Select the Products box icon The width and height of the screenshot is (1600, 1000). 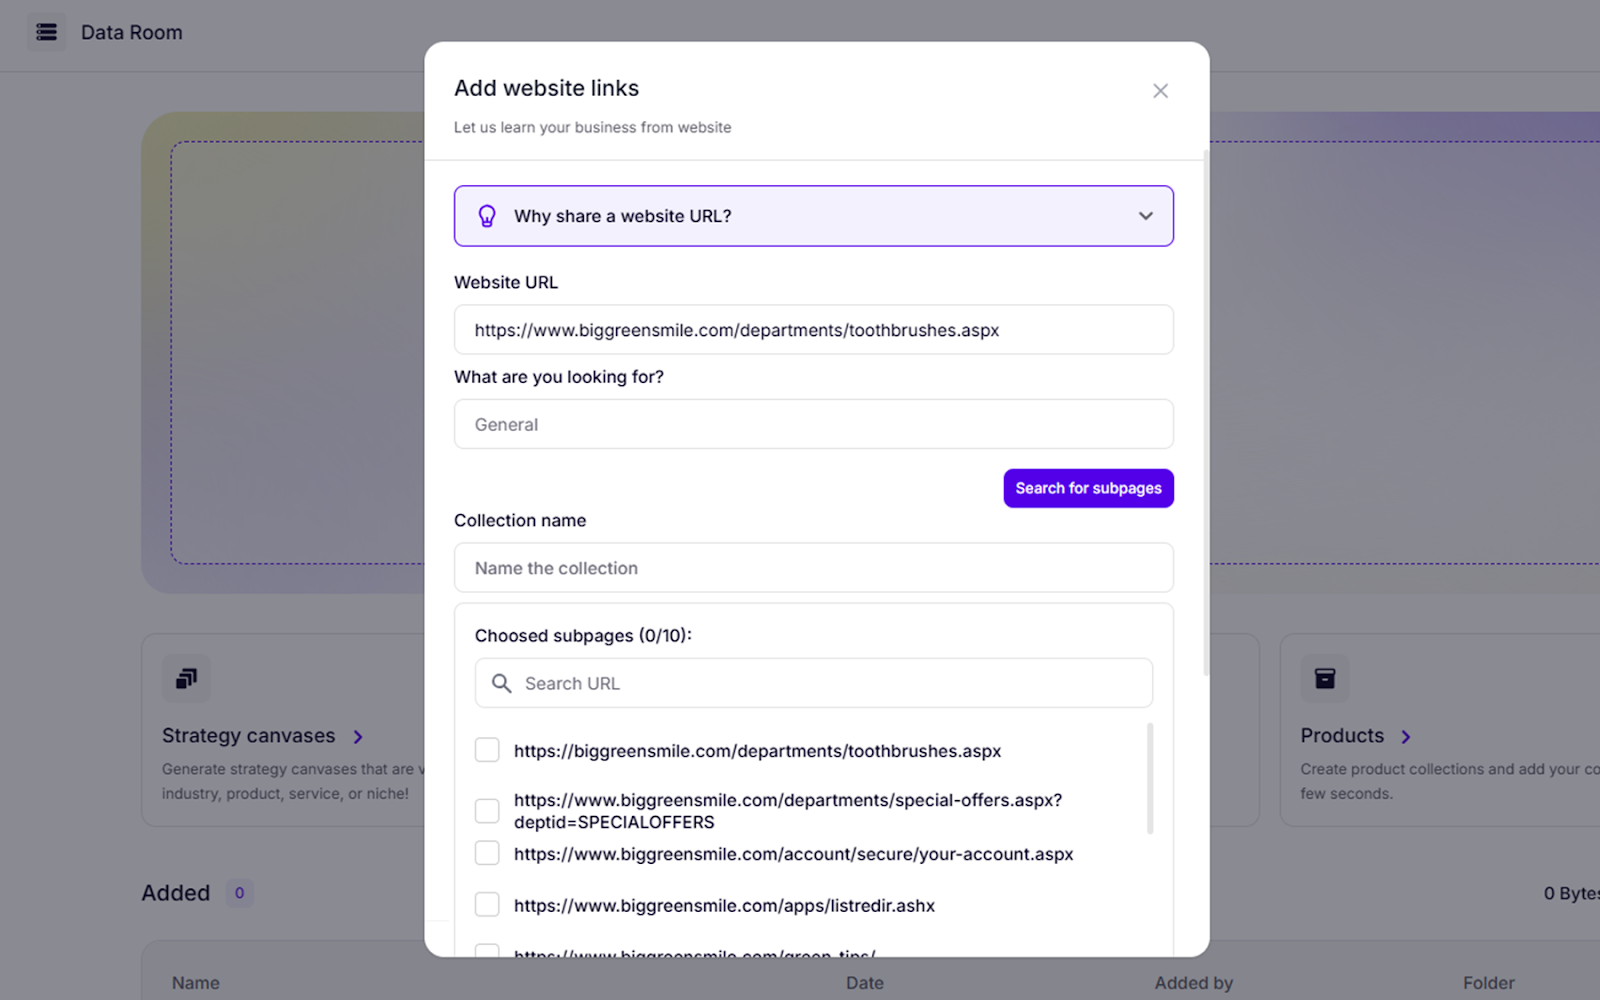[x=1324, y=678]
